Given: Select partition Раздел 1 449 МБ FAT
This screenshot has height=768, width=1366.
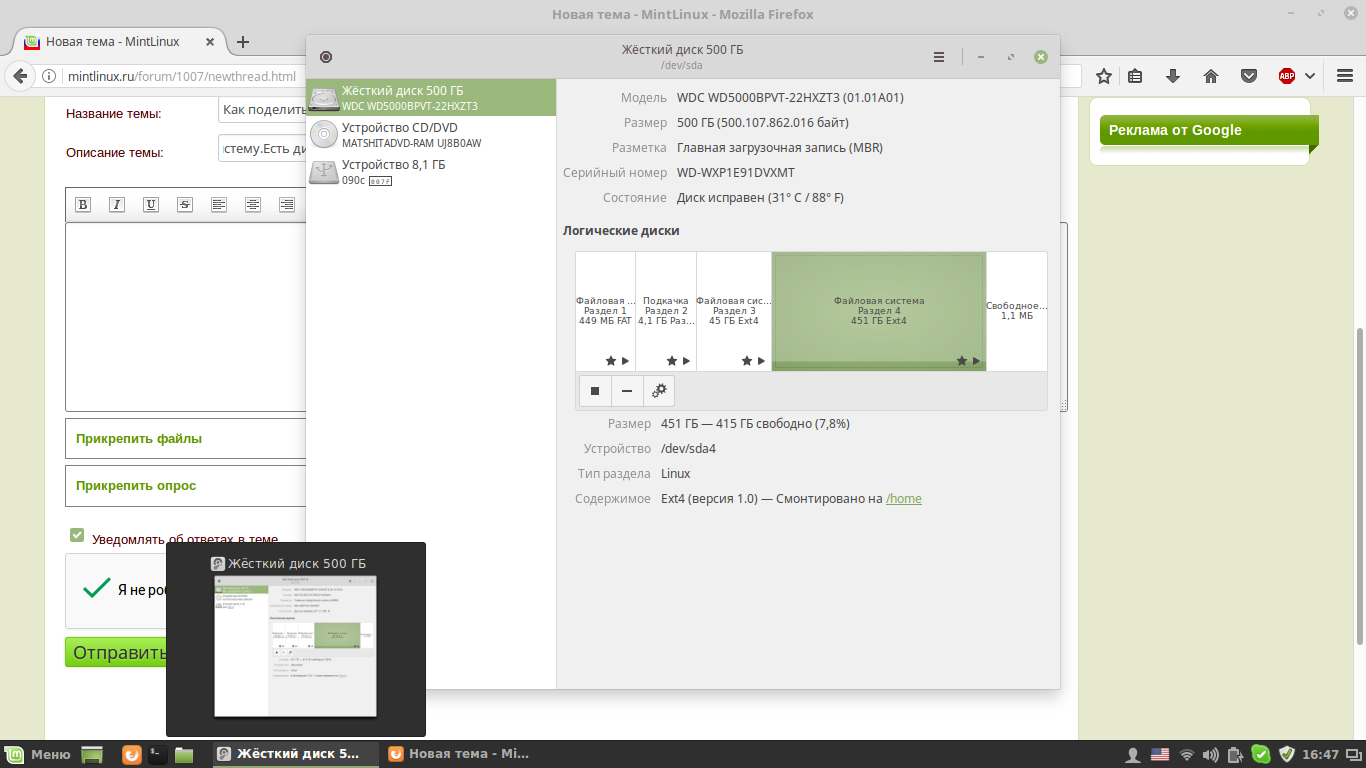Looking at the screenshot, I should (x=606, y=311).
